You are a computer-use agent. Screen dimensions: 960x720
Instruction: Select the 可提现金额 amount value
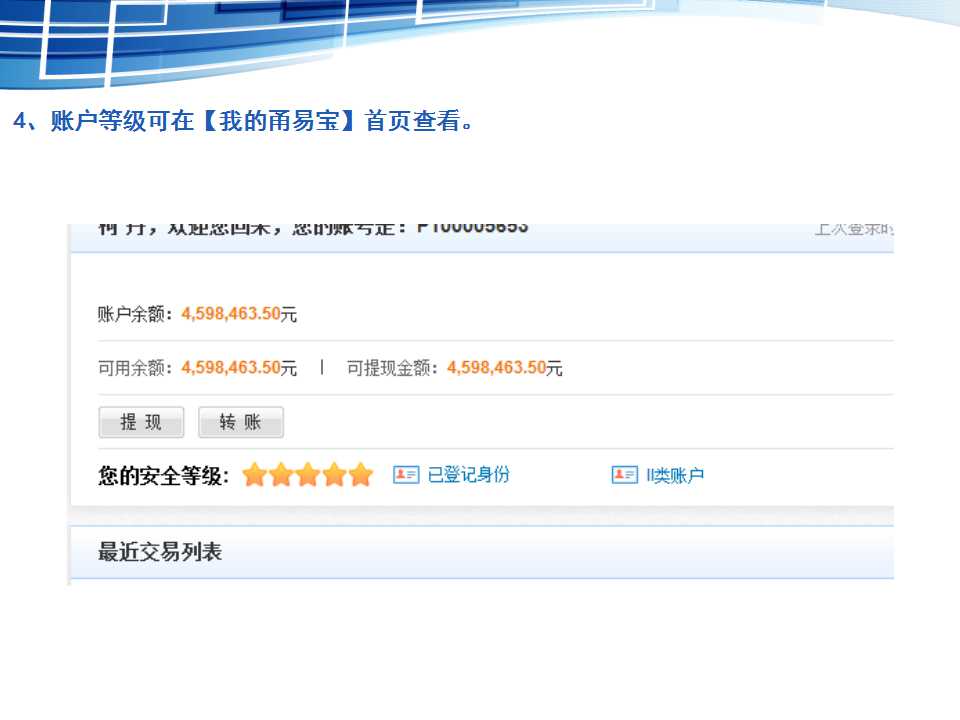pos(497,367)
